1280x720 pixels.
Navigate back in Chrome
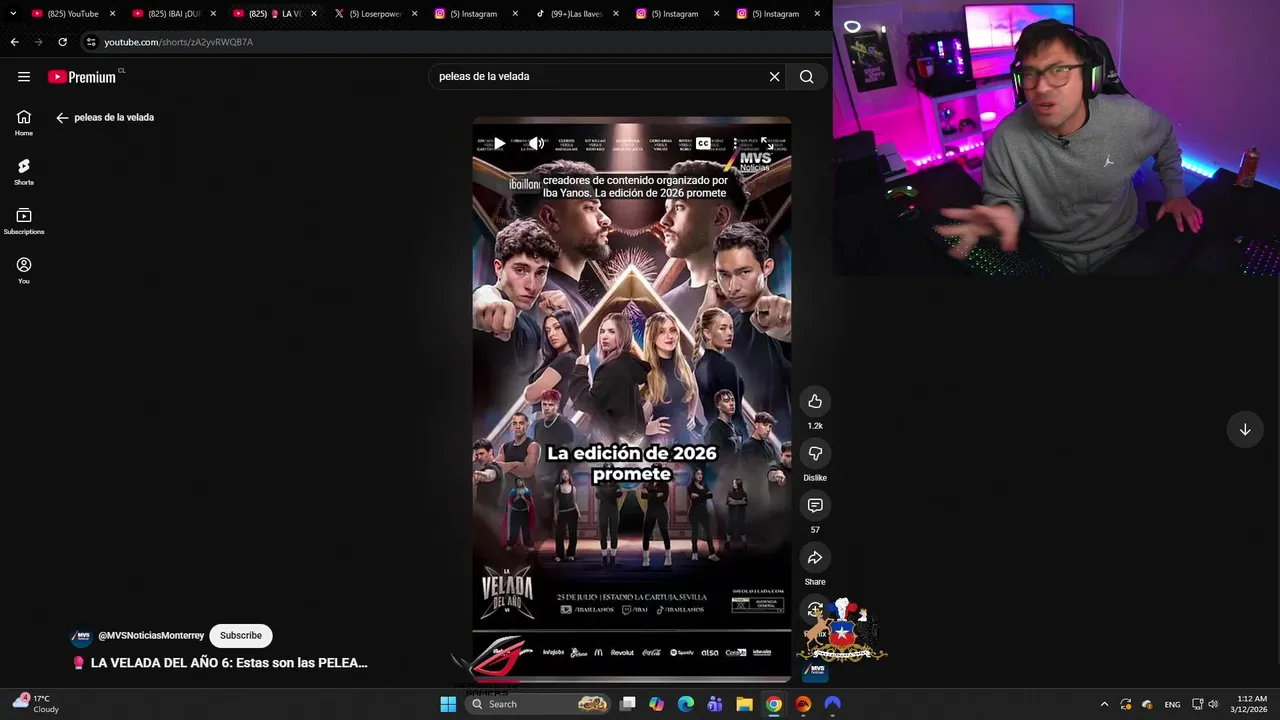[x=14, y=42]
